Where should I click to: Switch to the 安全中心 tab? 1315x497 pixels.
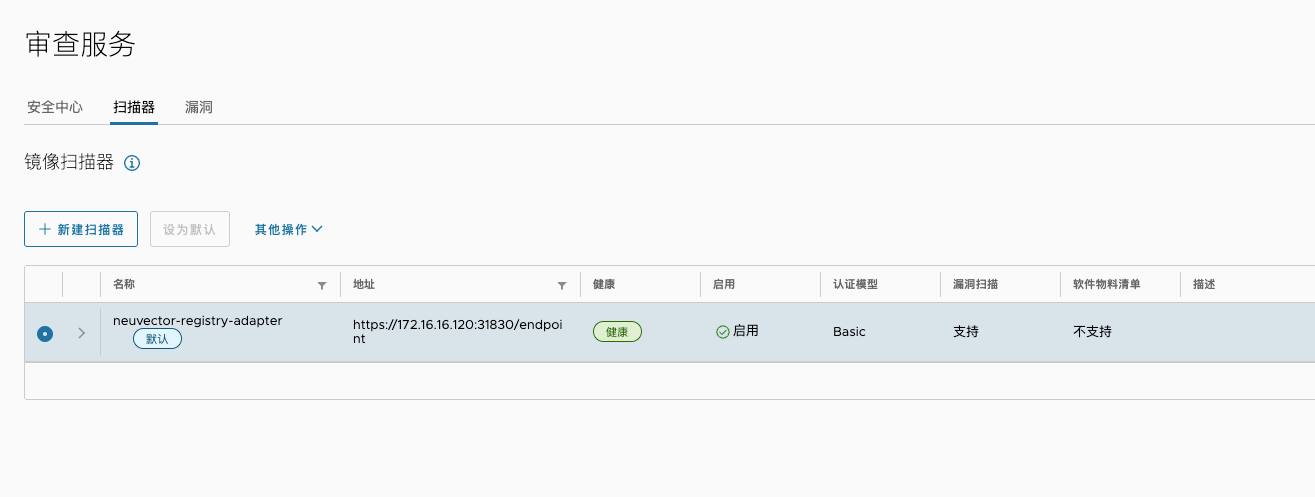tap(55, 107)
